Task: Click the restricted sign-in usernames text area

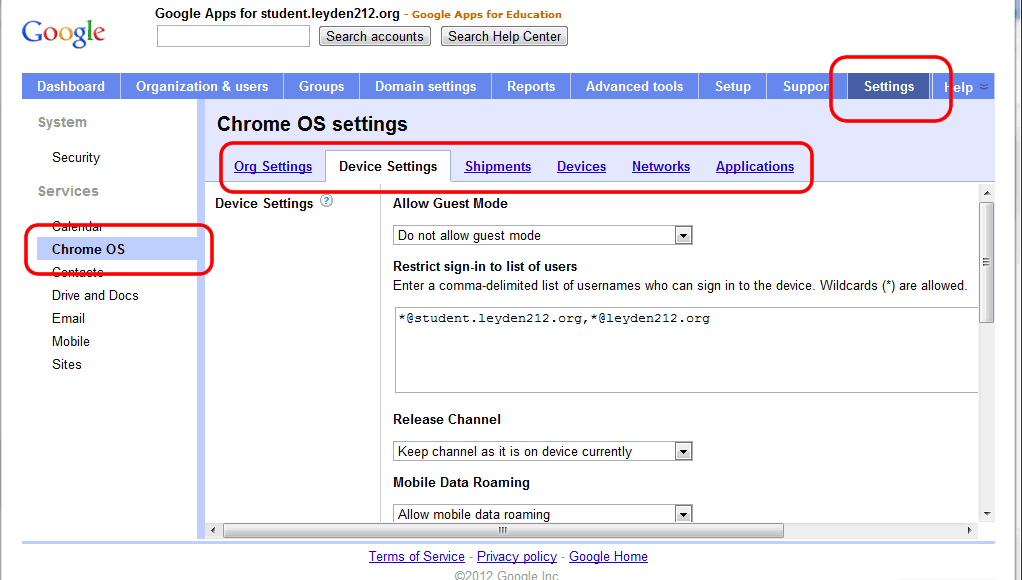Action: point(686,350)
